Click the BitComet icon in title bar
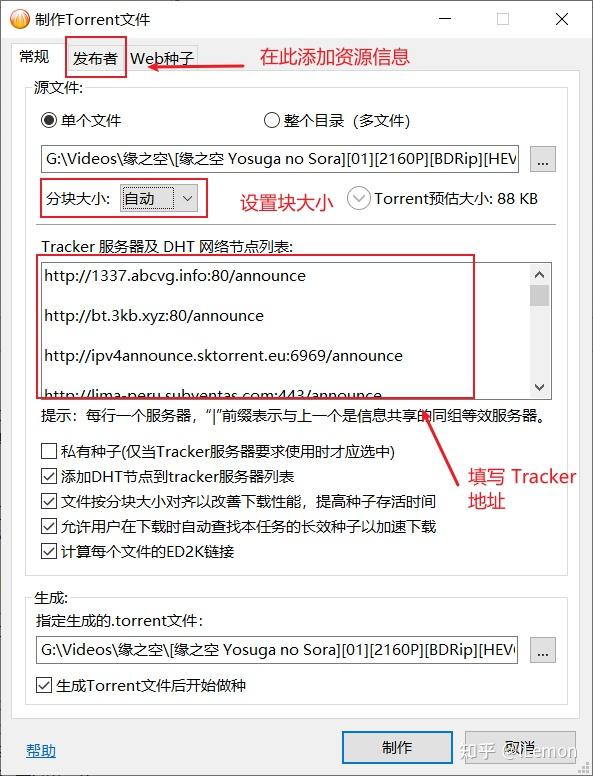The height and width of the screenshot is (776, 593). pos(20,19)
